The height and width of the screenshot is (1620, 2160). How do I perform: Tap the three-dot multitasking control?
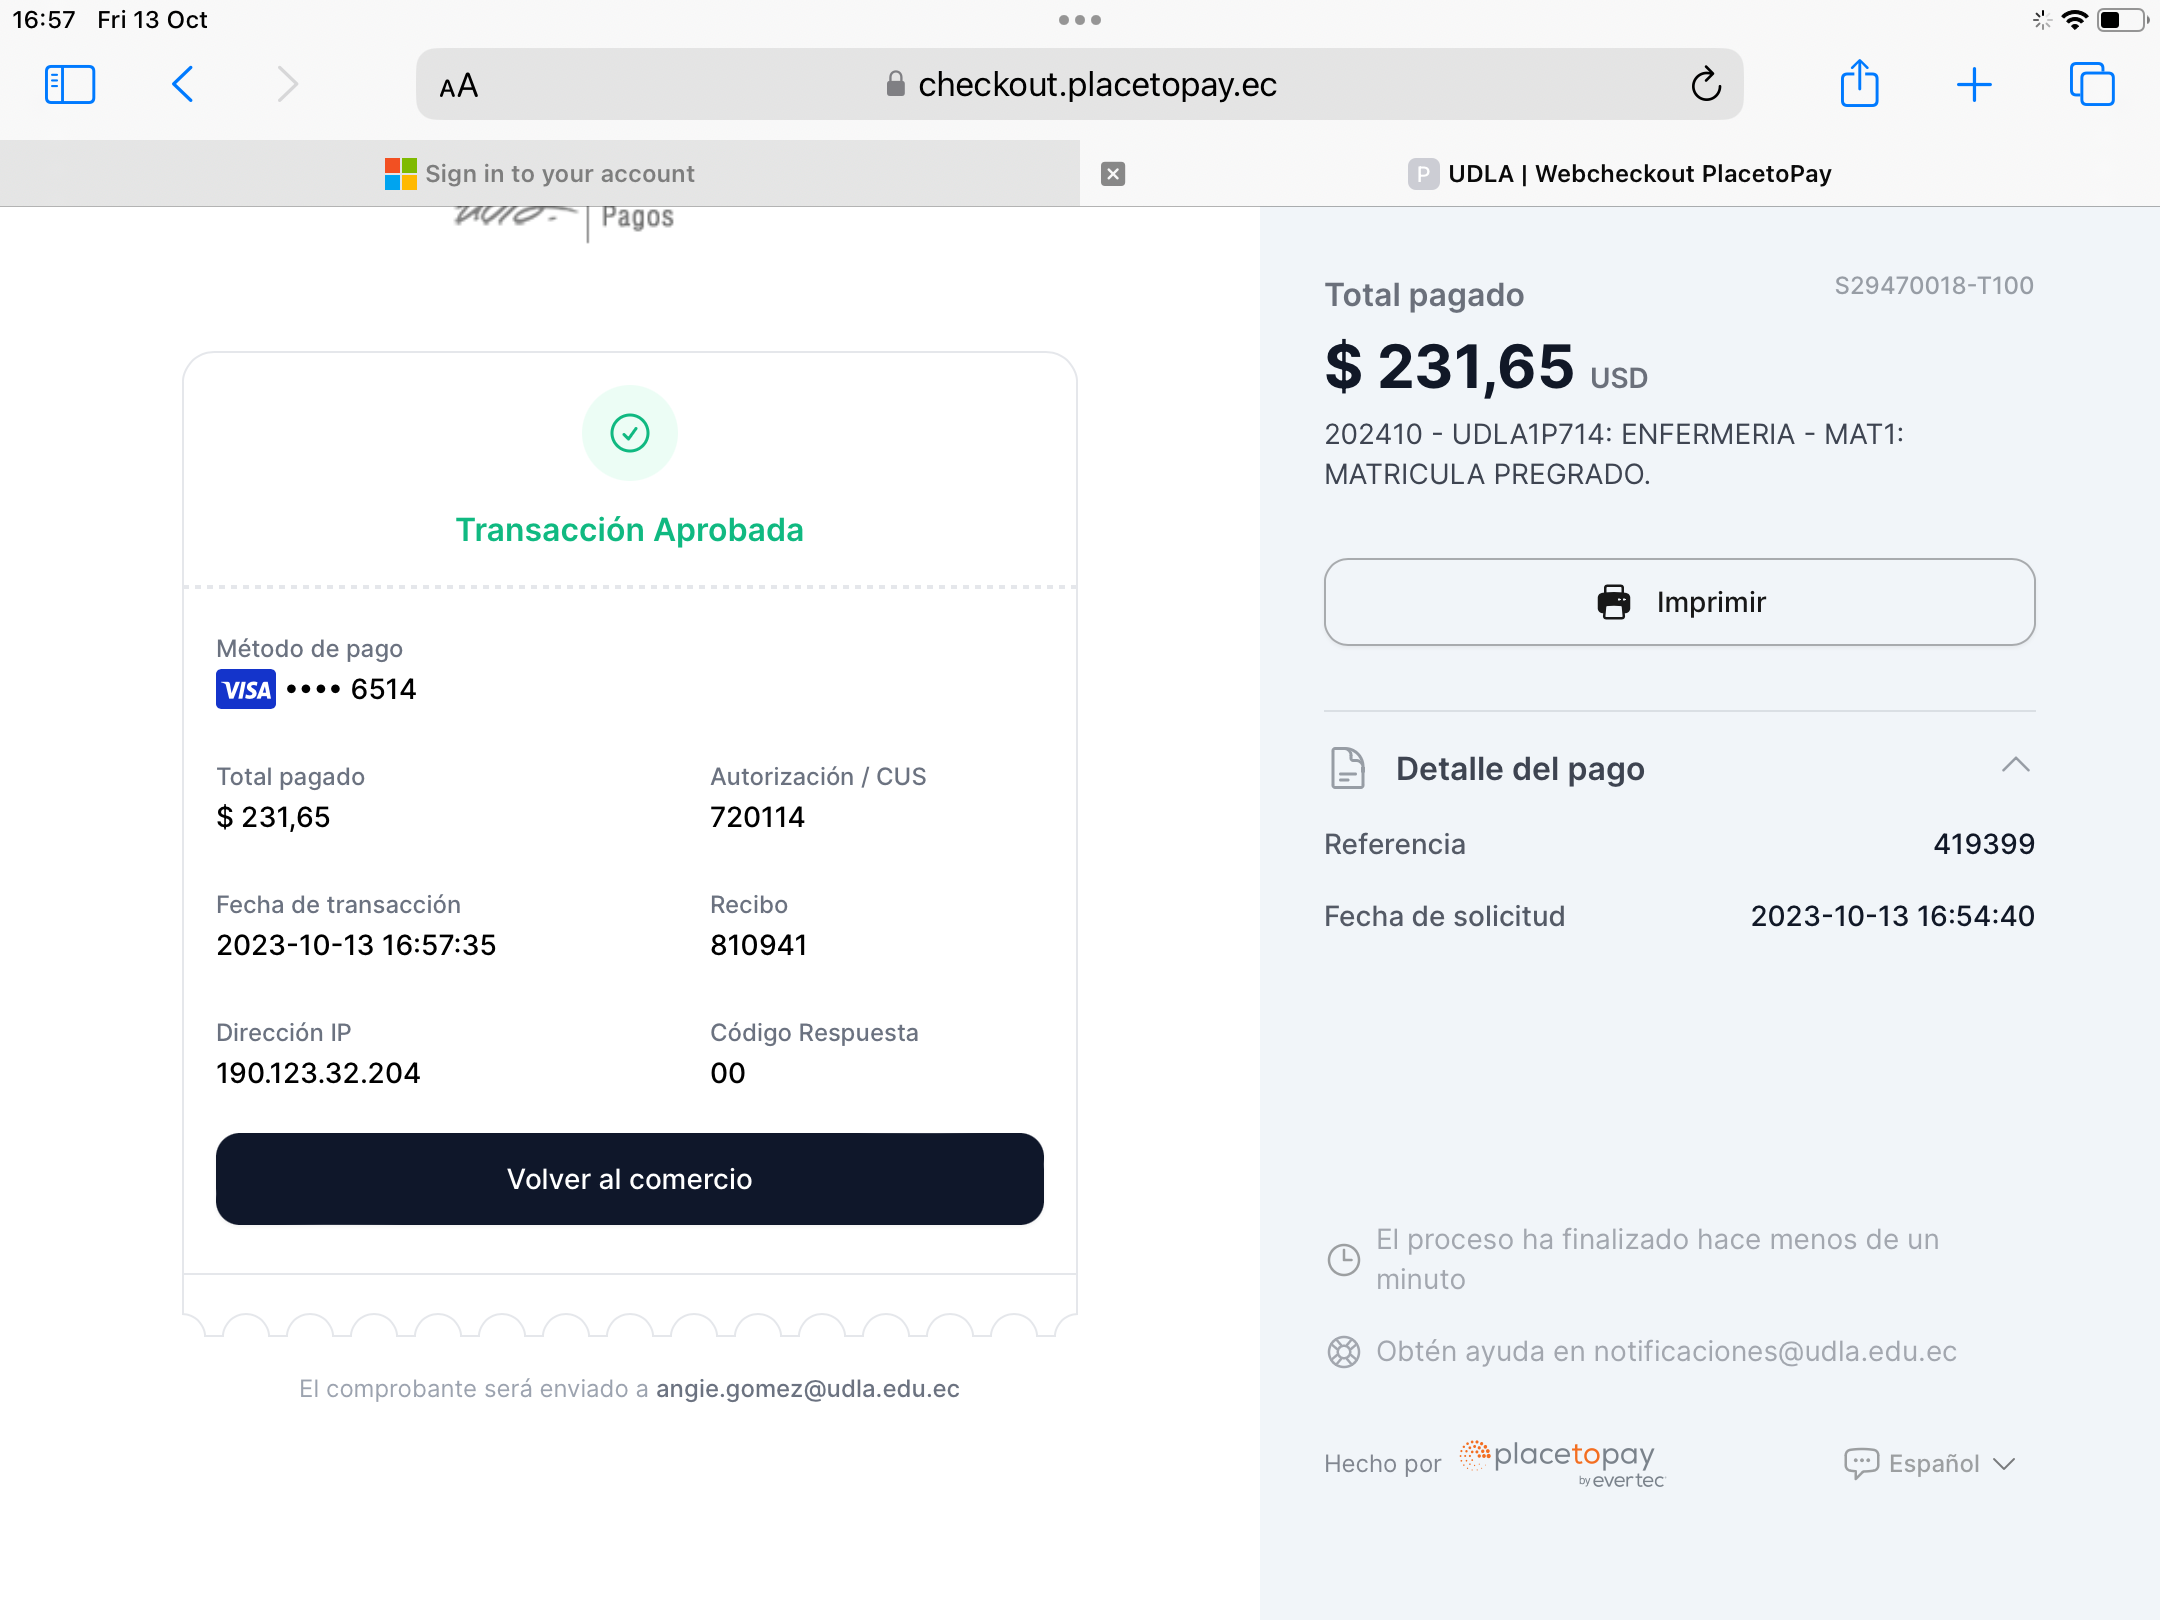1080,20
